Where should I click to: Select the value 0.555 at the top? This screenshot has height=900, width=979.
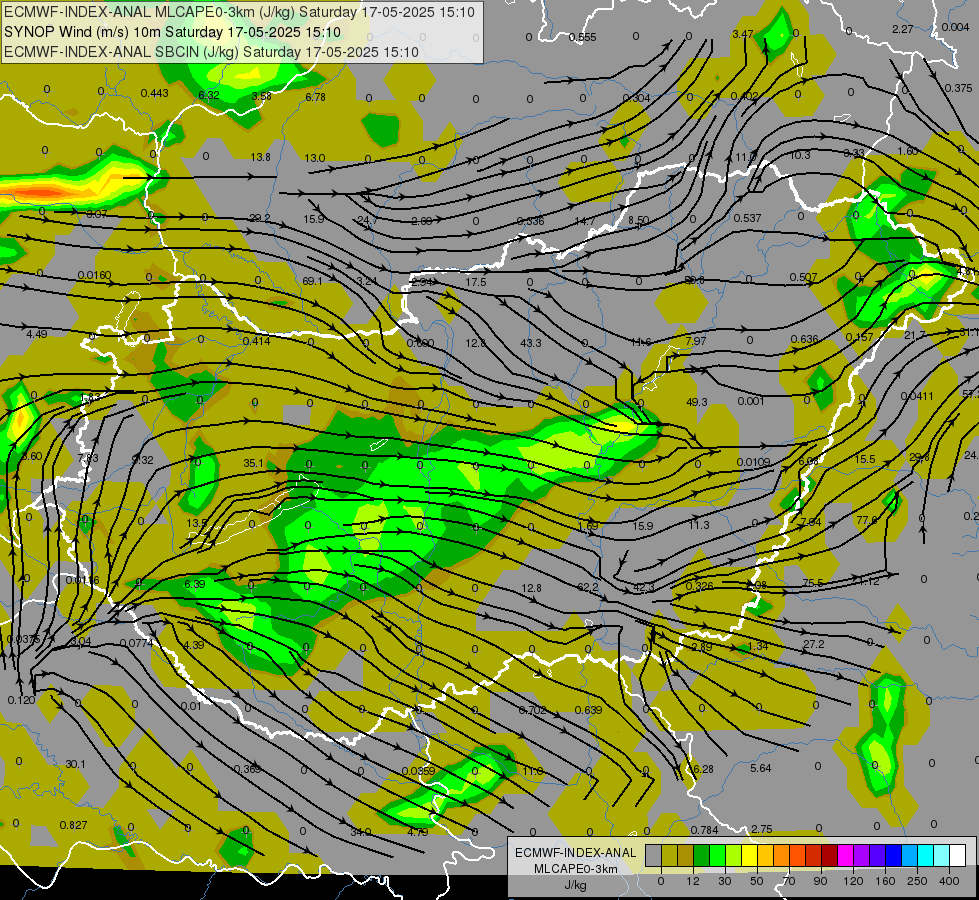pyautogui.click(x=583, y=37)
